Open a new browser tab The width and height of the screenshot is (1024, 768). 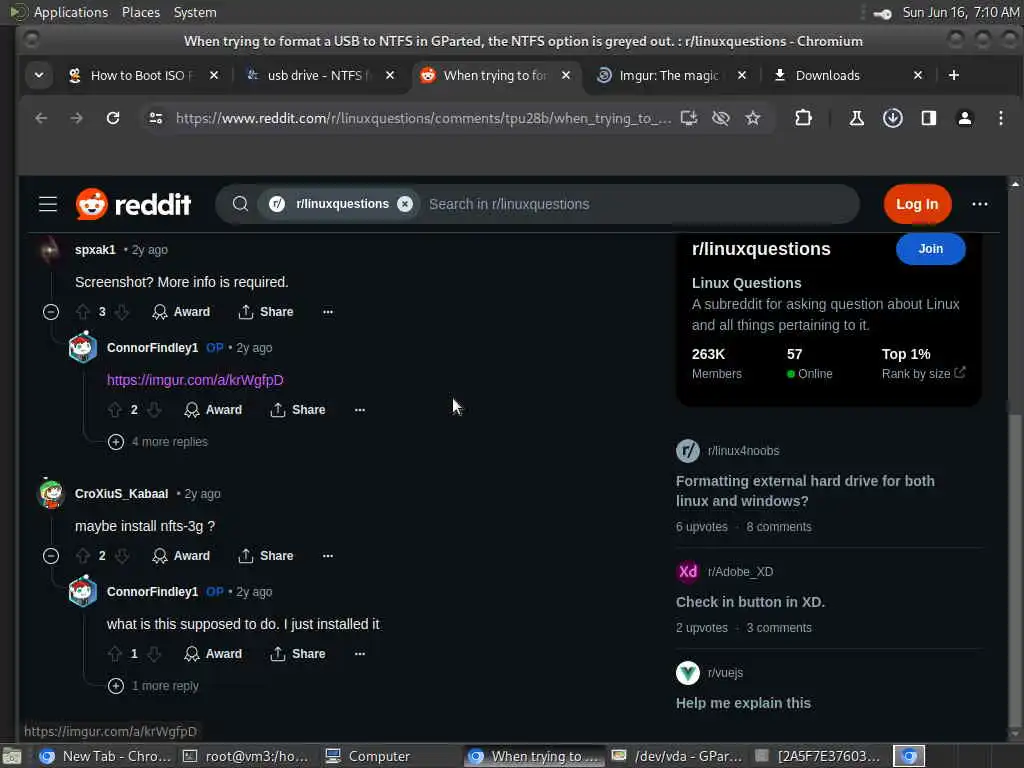(953, 75)
